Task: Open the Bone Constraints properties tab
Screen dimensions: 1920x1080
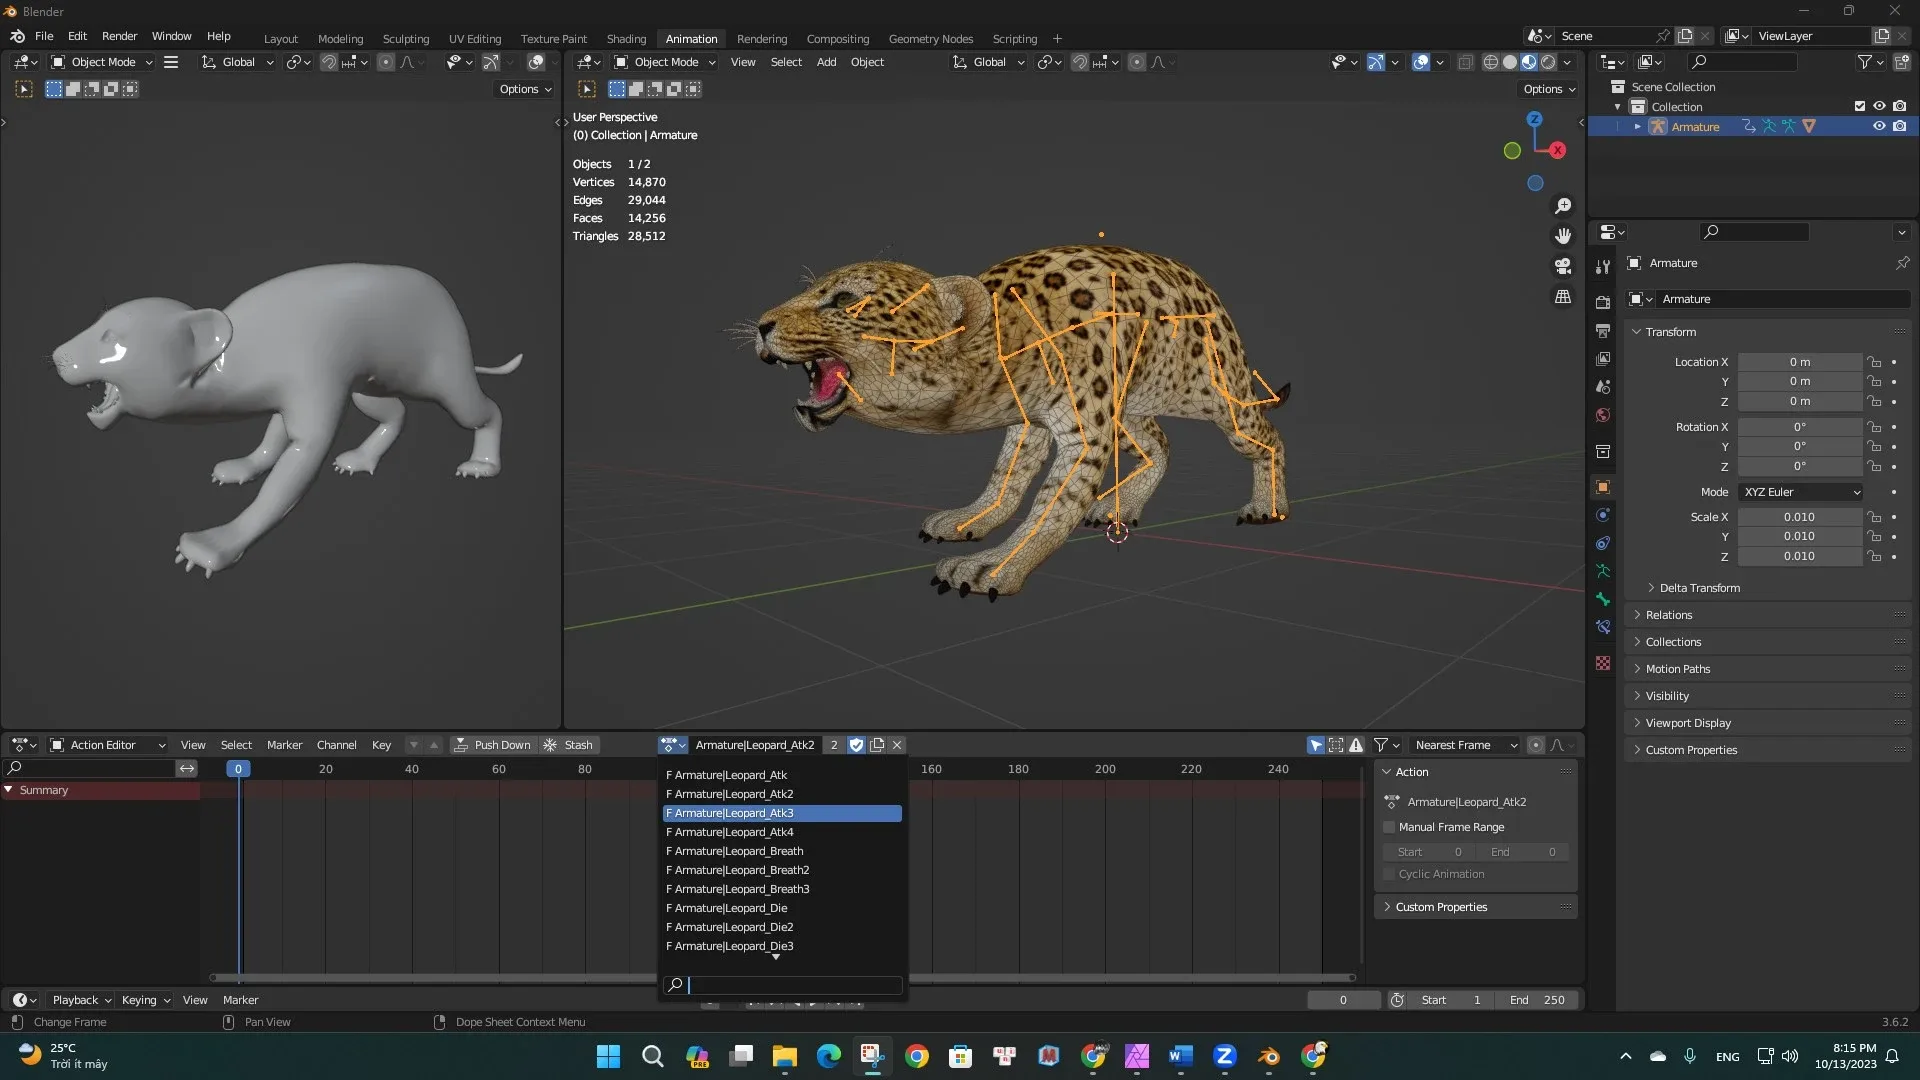Action: 1603,627
